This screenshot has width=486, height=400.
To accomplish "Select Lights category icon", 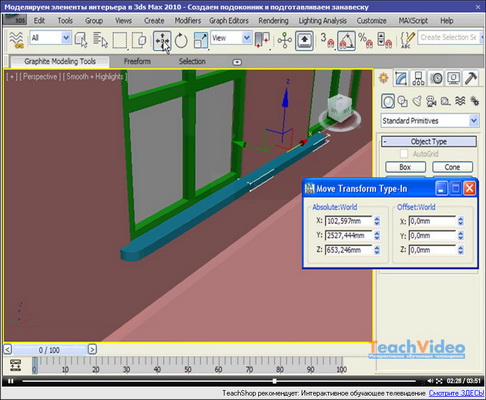I will pyautogui.click(x=417, y=101).
